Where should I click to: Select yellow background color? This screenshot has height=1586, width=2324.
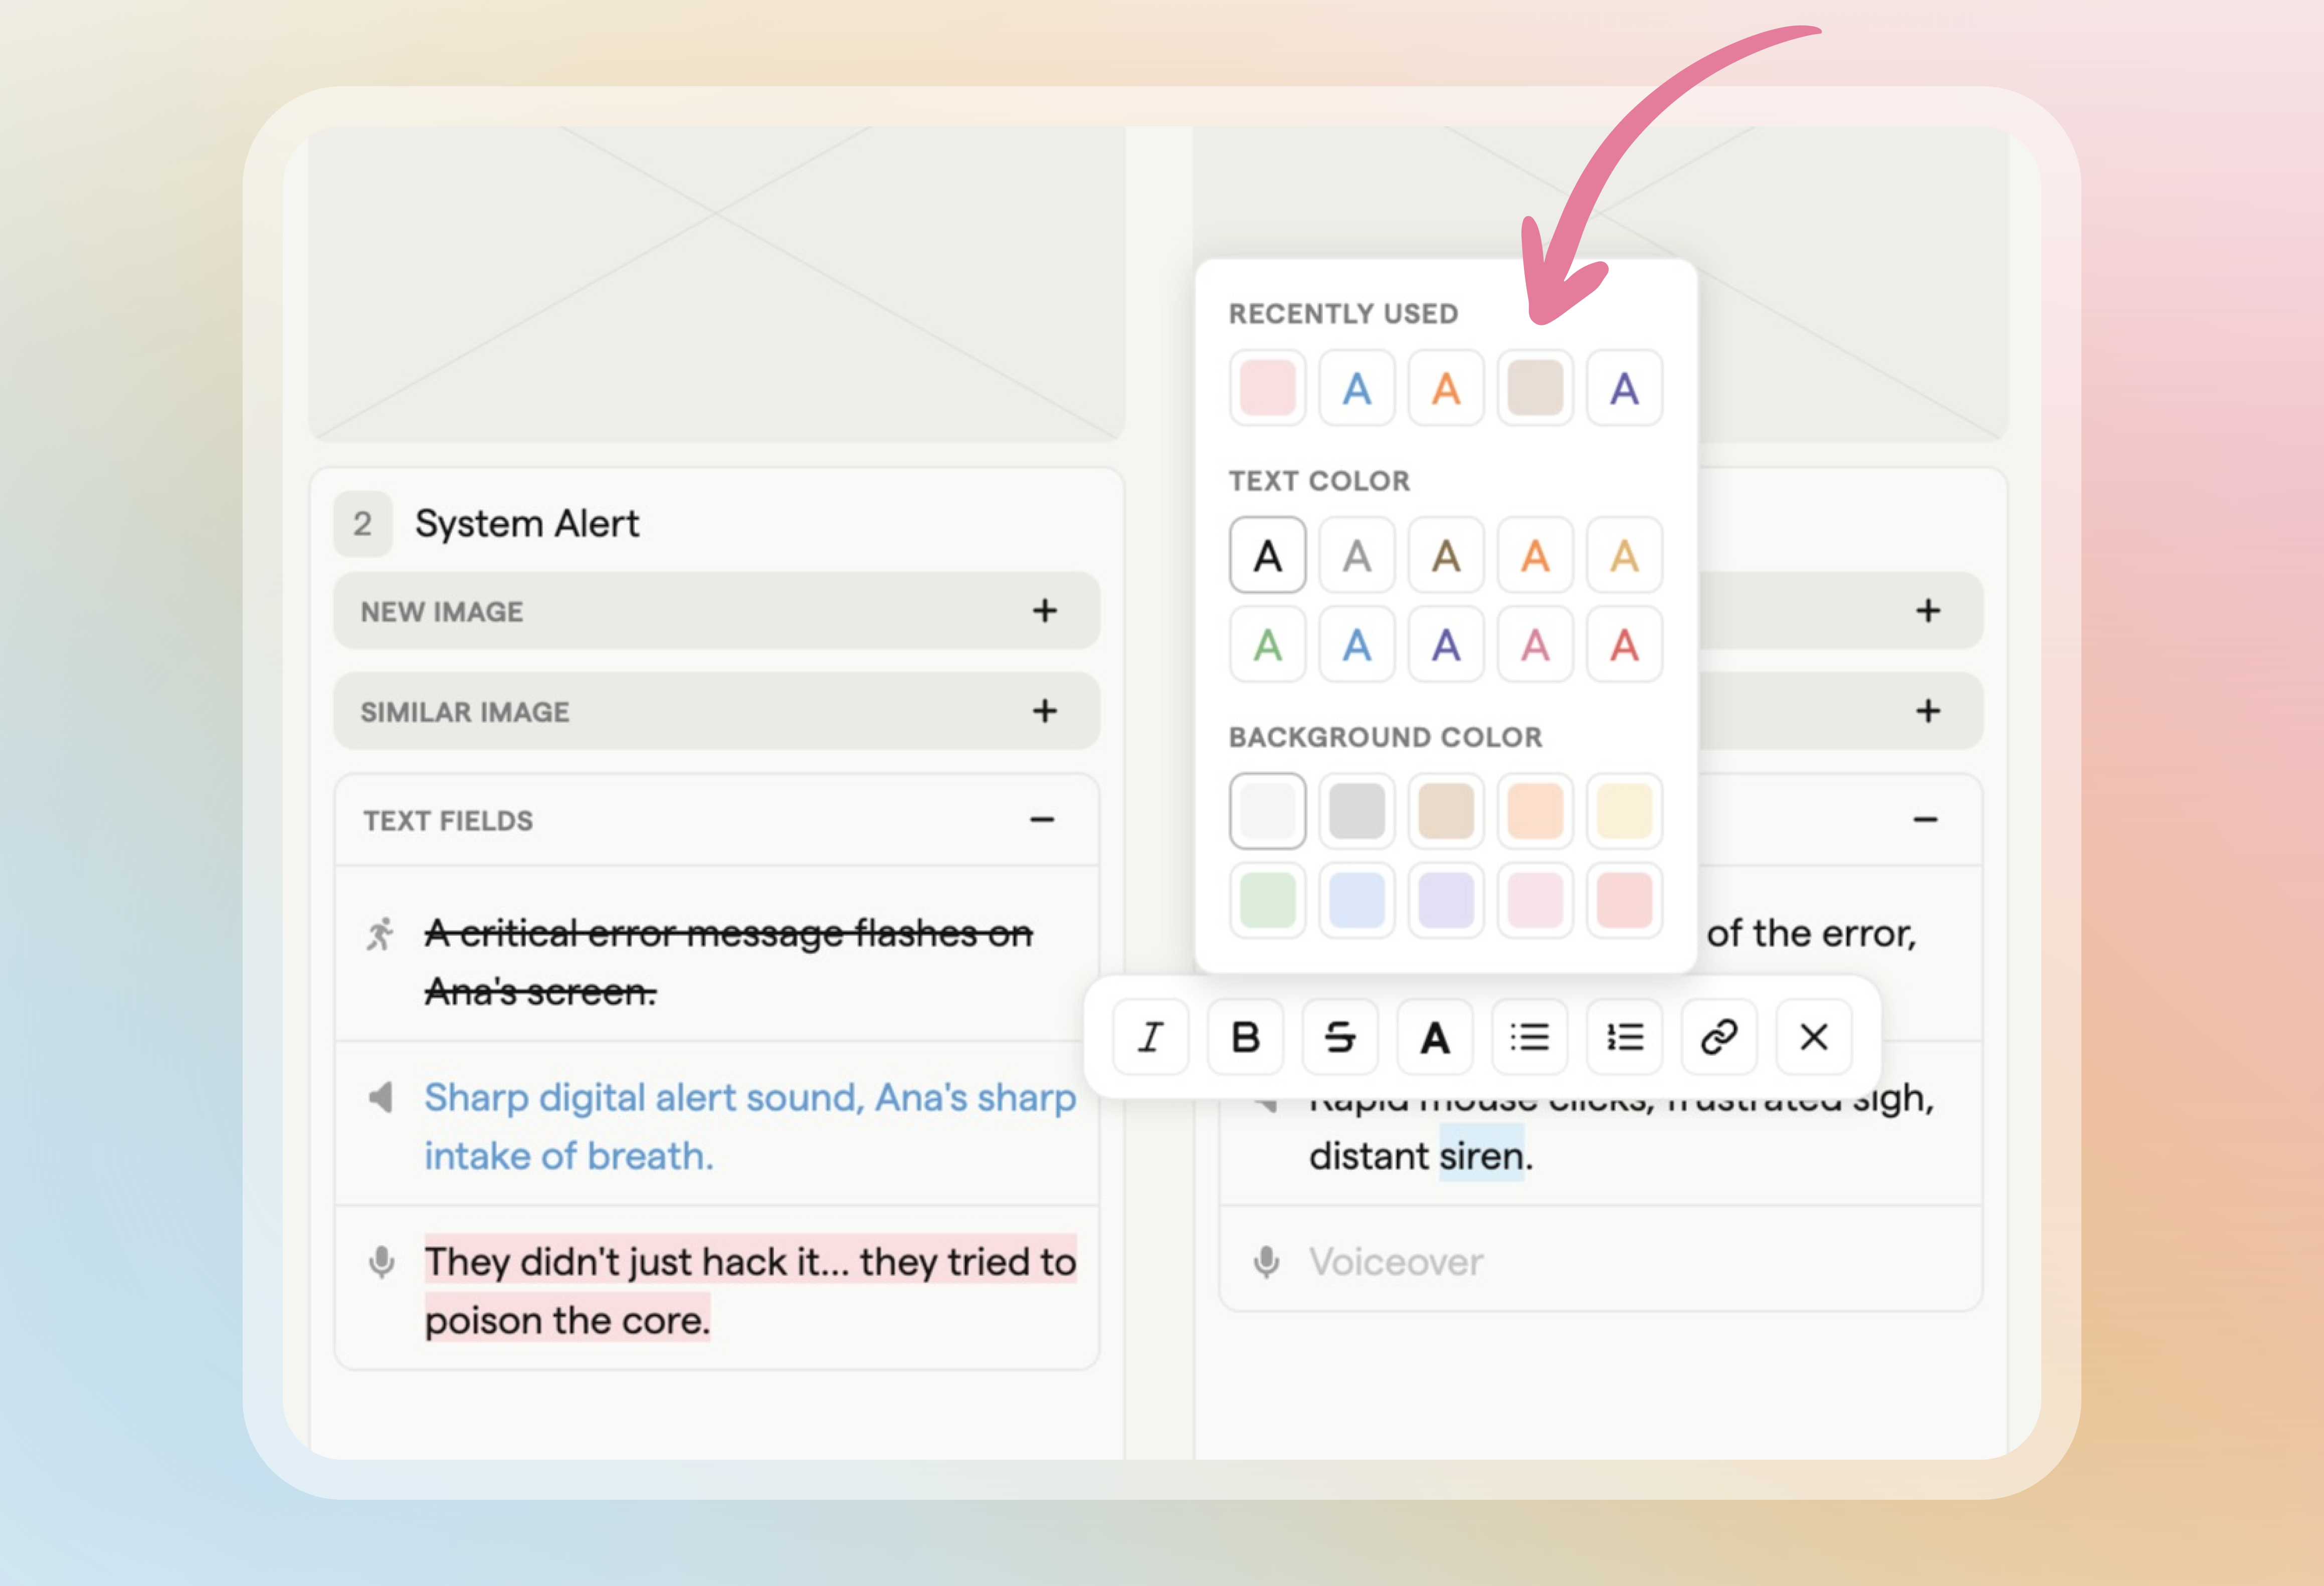pyautogui.click(x=1624, y=811)
